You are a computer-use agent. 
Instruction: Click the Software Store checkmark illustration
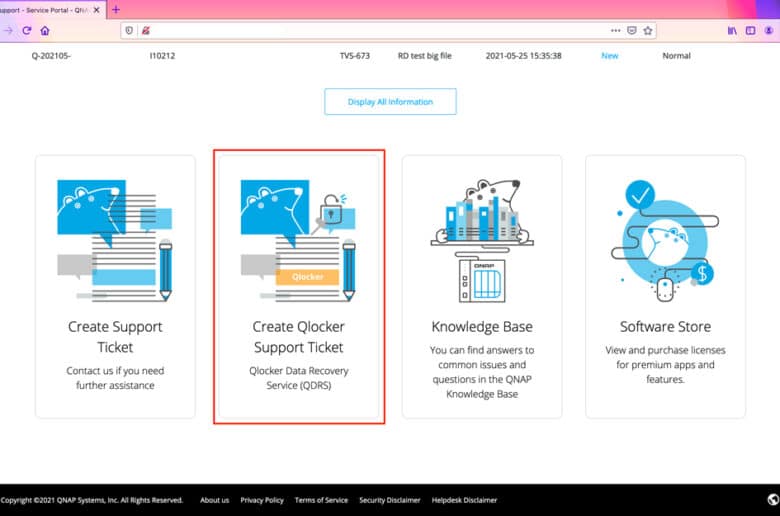coord(665,240)
